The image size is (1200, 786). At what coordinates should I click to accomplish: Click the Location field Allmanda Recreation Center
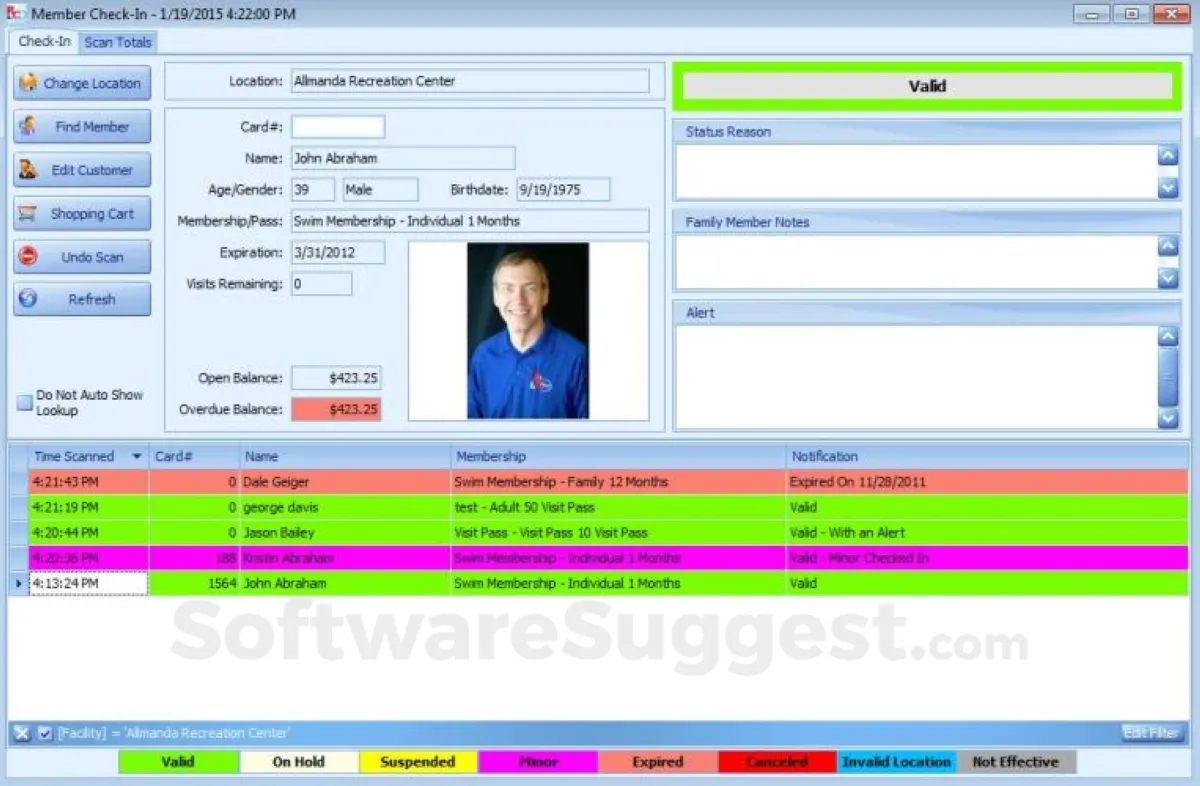pyautogui.click(x=470, y=81)
